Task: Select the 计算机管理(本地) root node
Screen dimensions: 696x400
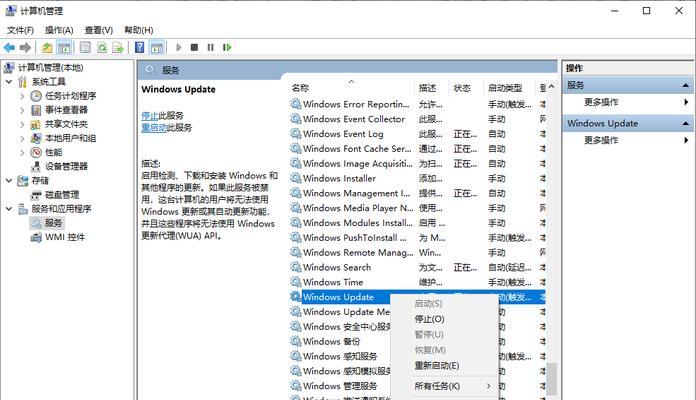Action: pos(51,67)
